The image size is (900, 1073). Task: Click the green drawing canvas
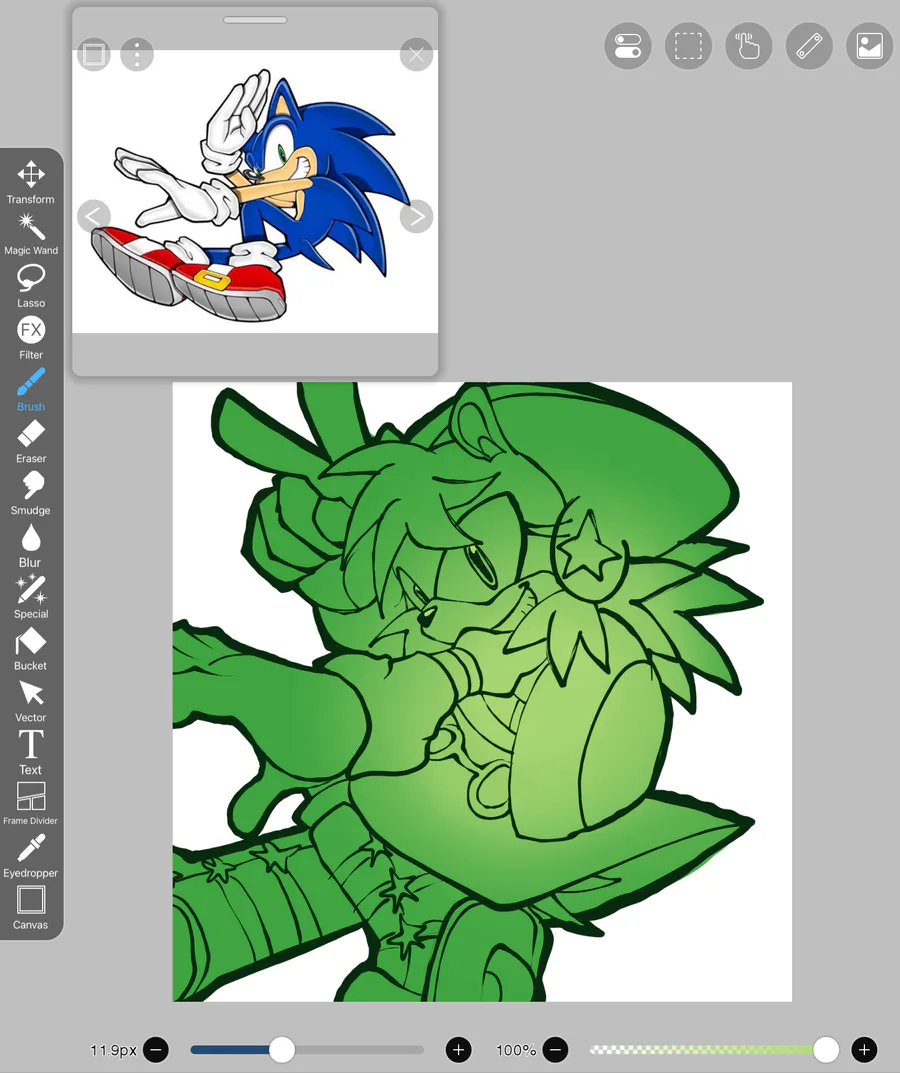(x=482, y=691)
